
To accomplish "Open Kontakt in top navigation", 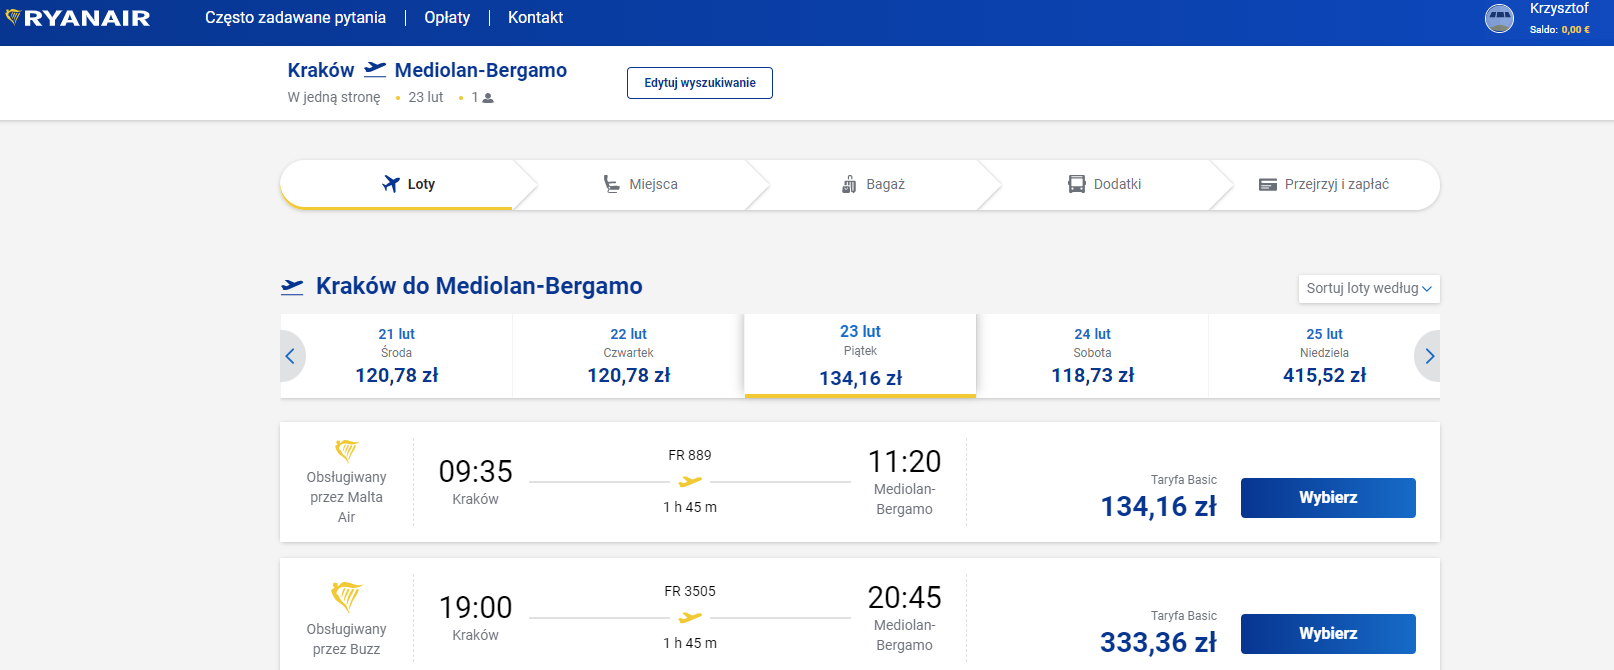I will [535, 17].
